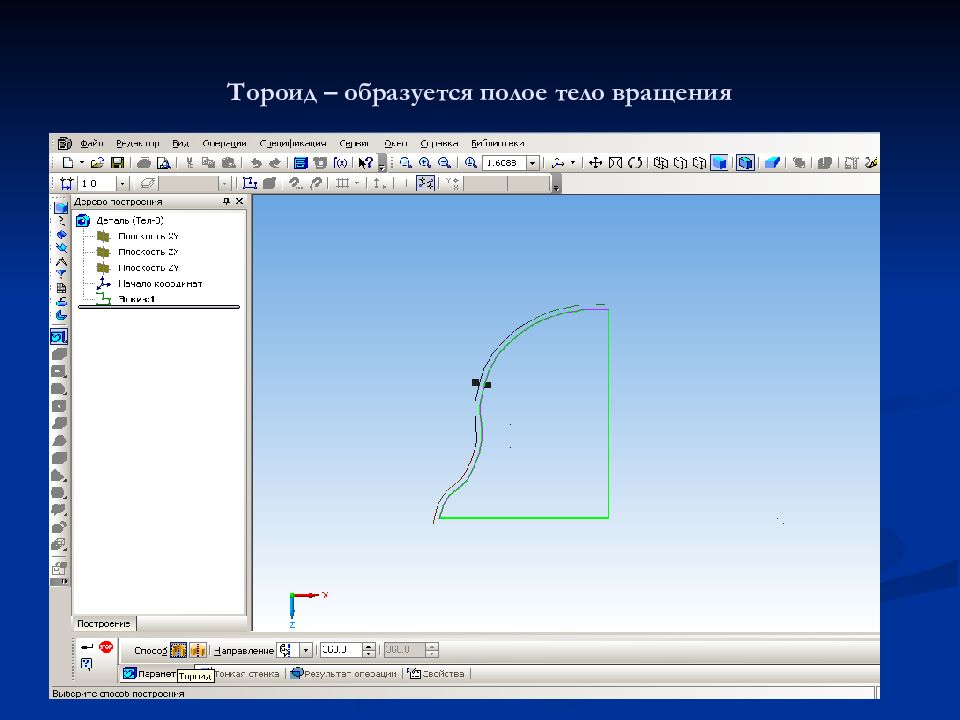Image resolution: width=960 pixels, height=720 pixels.
Task: Click the current step icon beside the 1.0 field
Action: [67, 183]
